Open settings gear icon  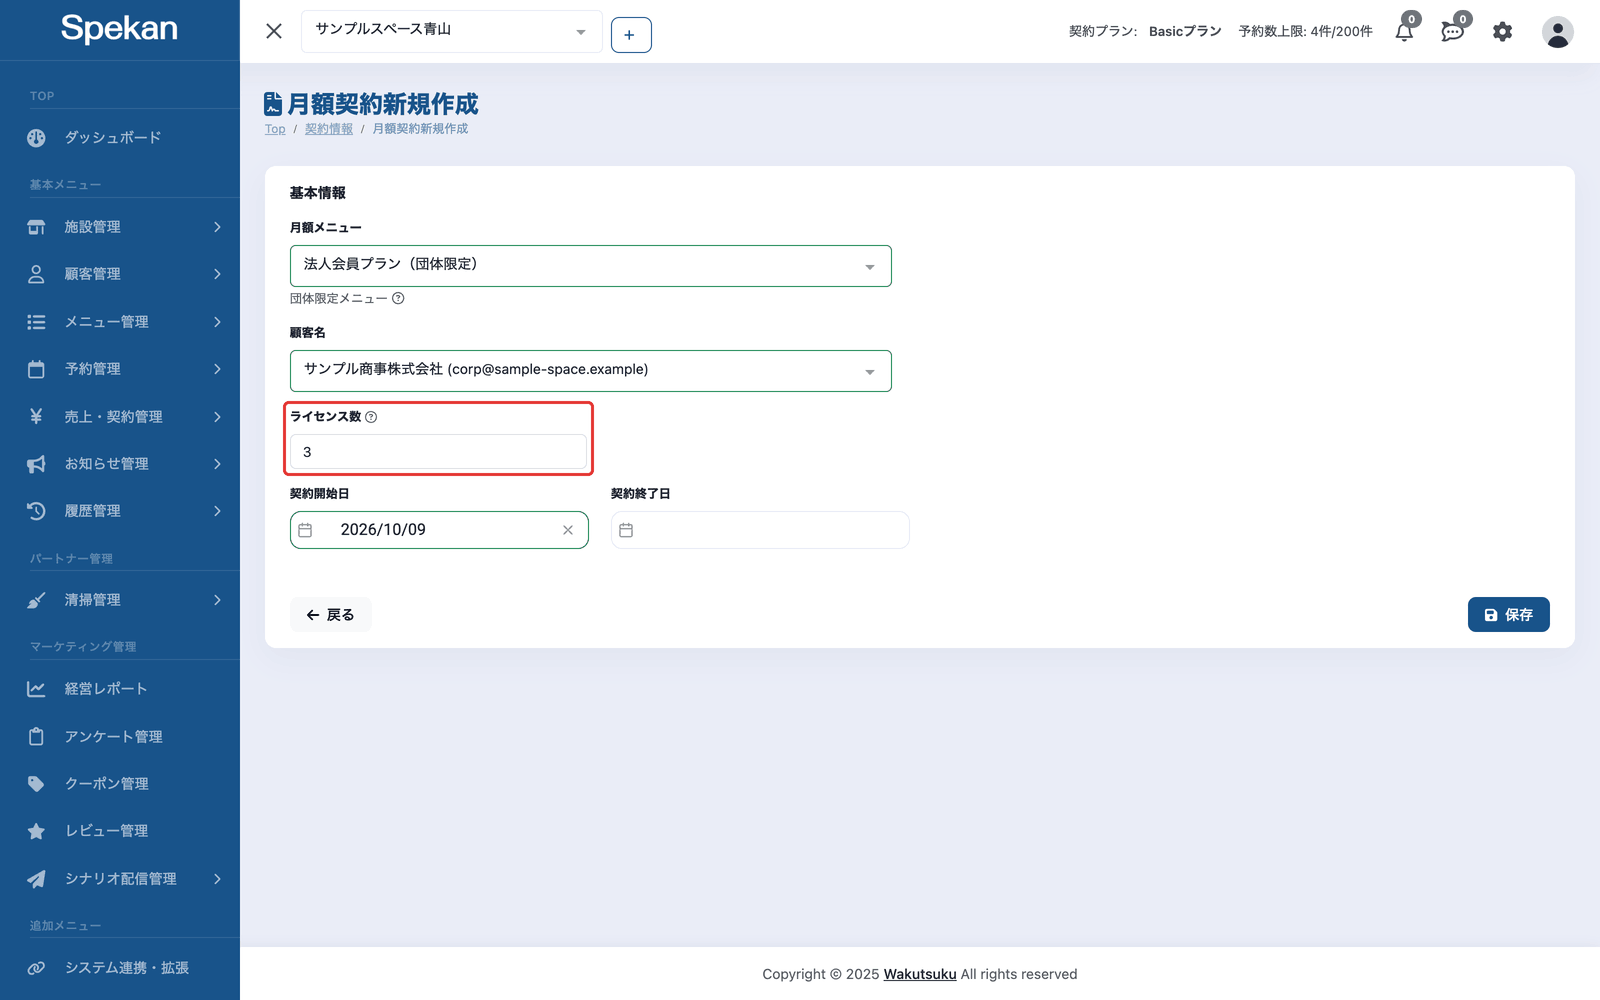tap(1502, 32)
